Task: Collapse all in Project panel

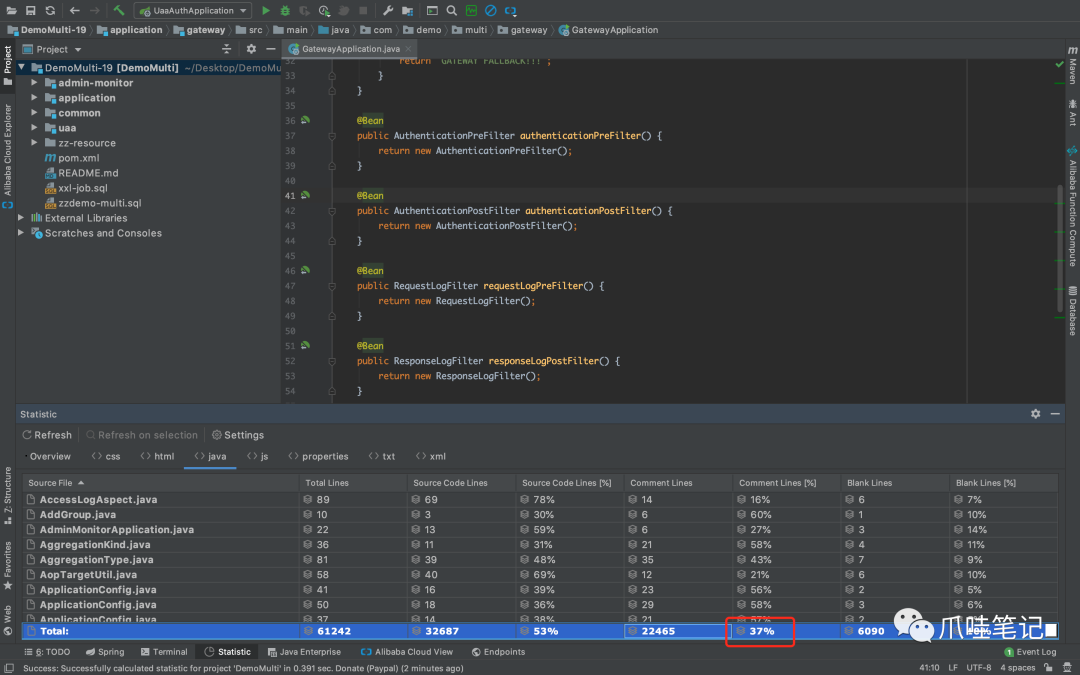Action: [227, 49]
